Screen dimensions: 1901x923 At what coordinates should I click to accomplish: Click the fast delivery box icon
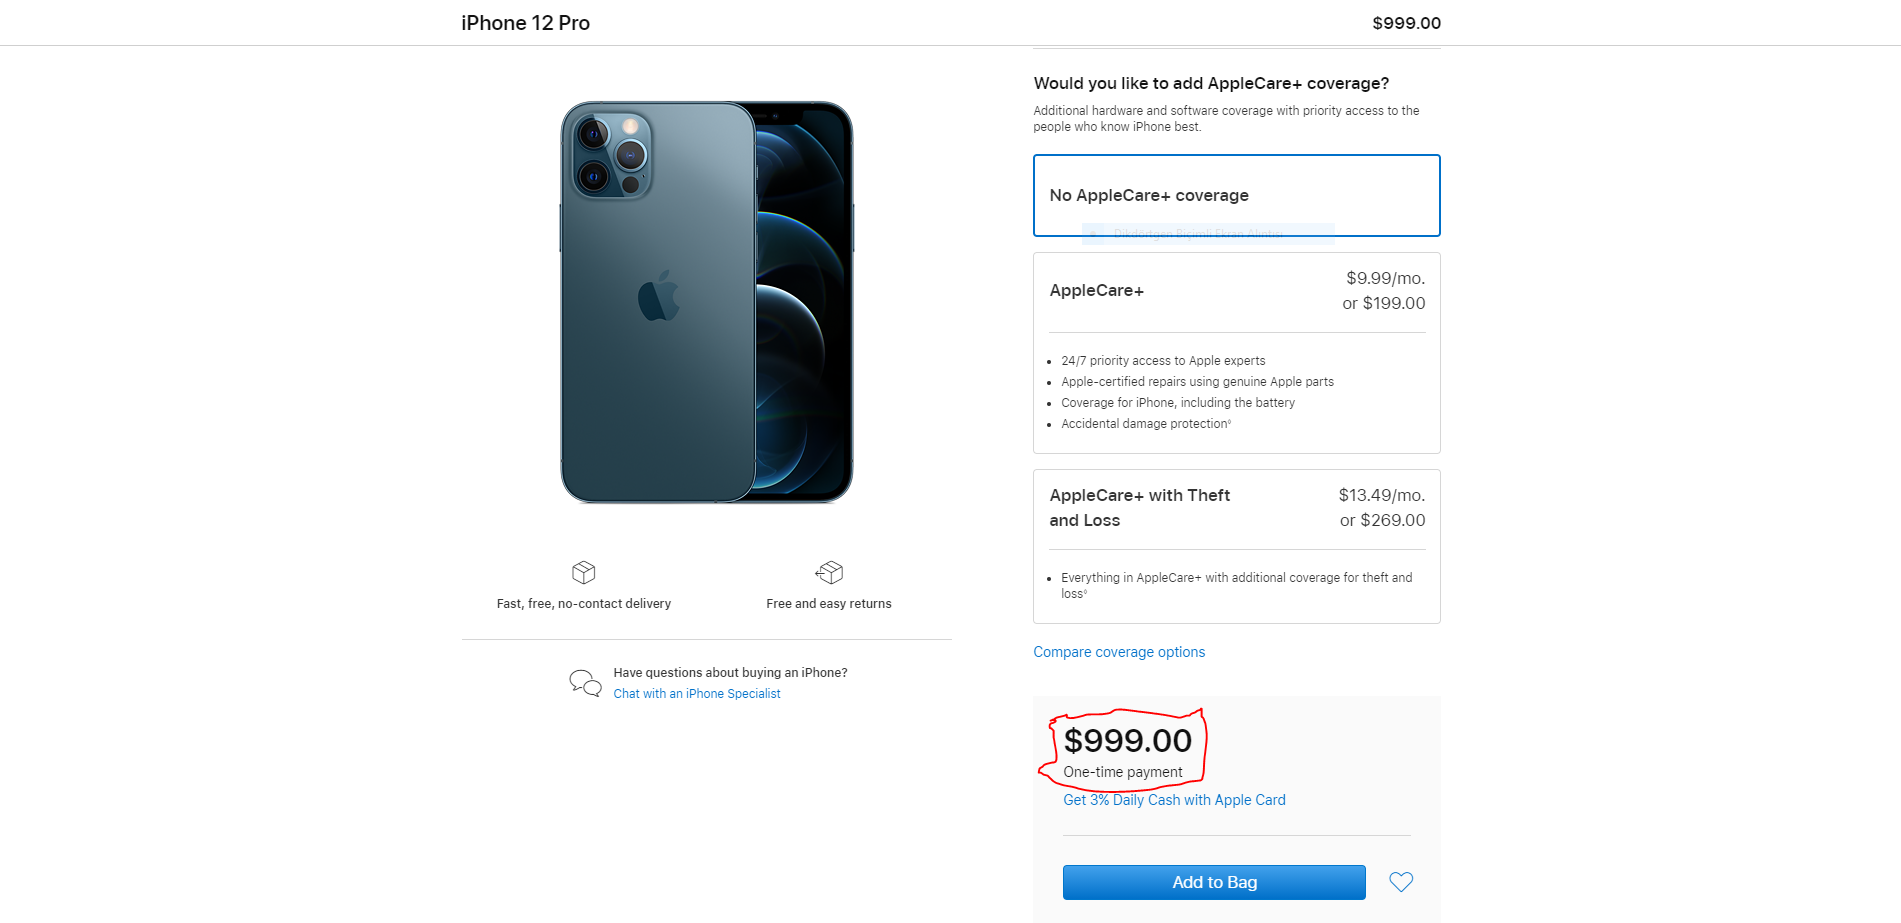[x=583, y=573]
